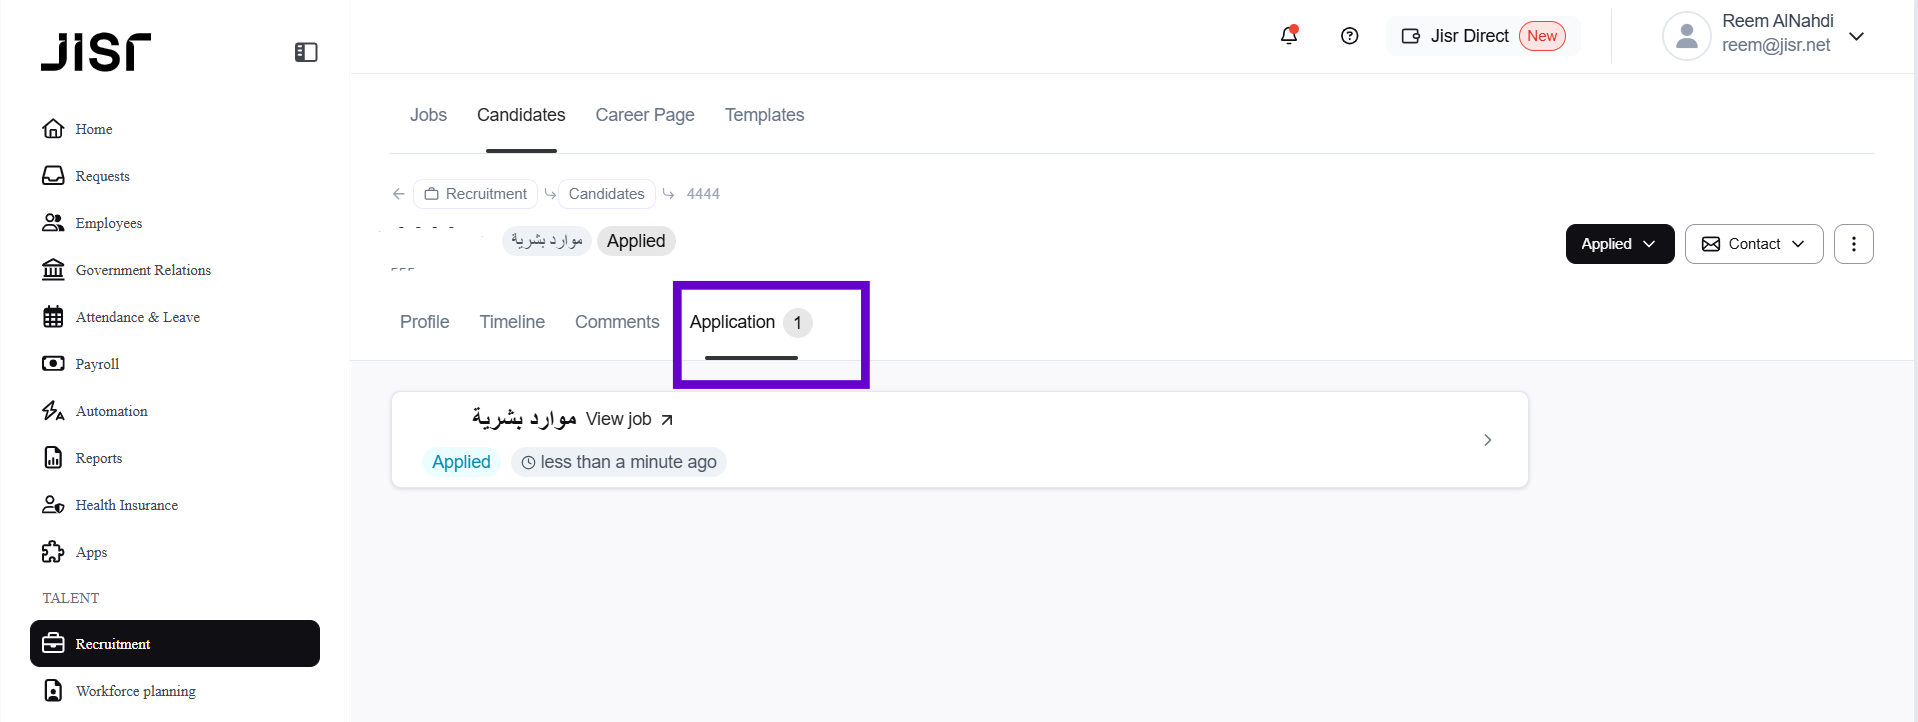
Task: Open Workforce planning in sidebar
Action: (135, 691)
